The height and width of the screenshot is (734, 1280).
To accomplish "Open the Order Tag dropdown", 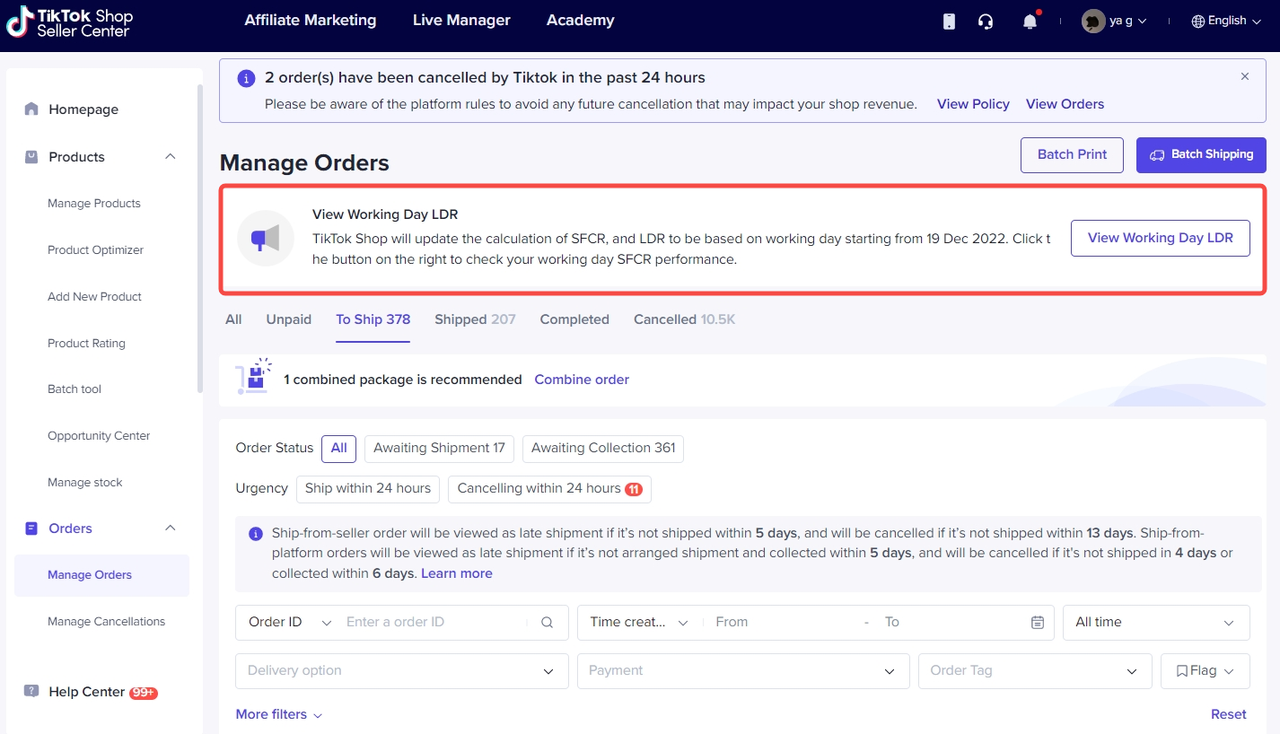I will (x=1035, y=671).
